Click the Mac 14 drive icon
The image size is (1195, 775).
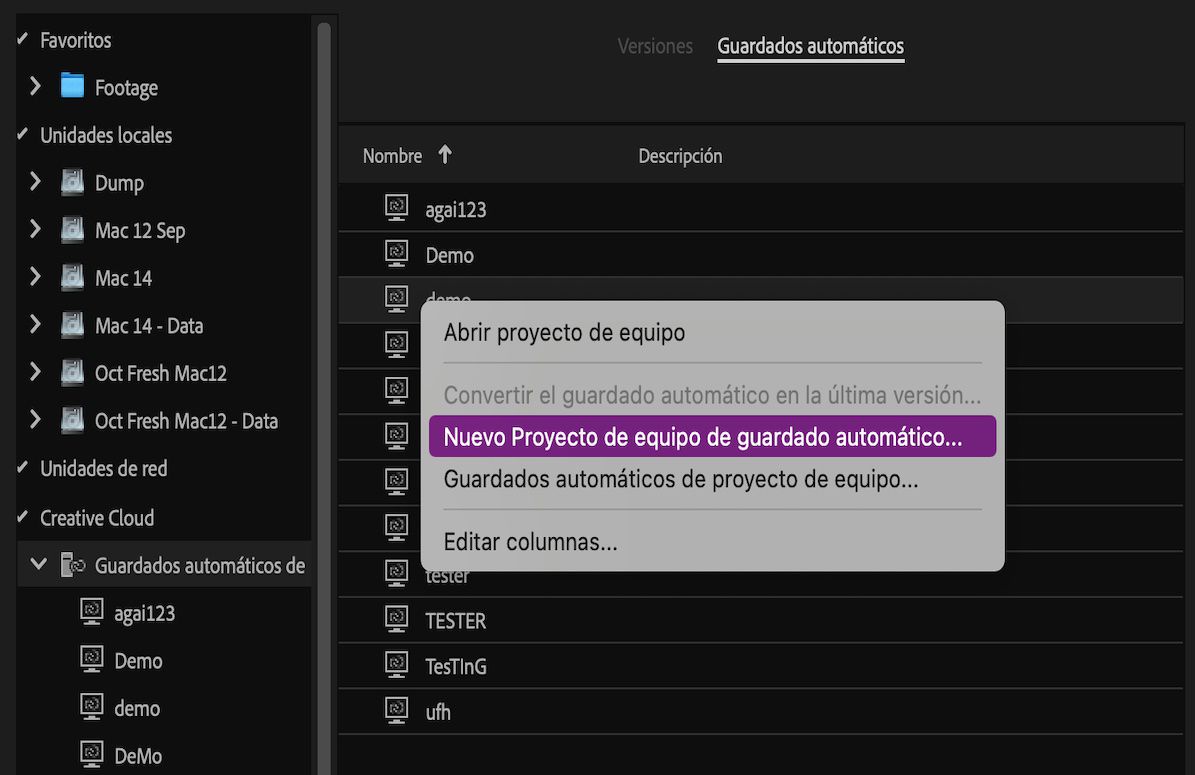73,277
